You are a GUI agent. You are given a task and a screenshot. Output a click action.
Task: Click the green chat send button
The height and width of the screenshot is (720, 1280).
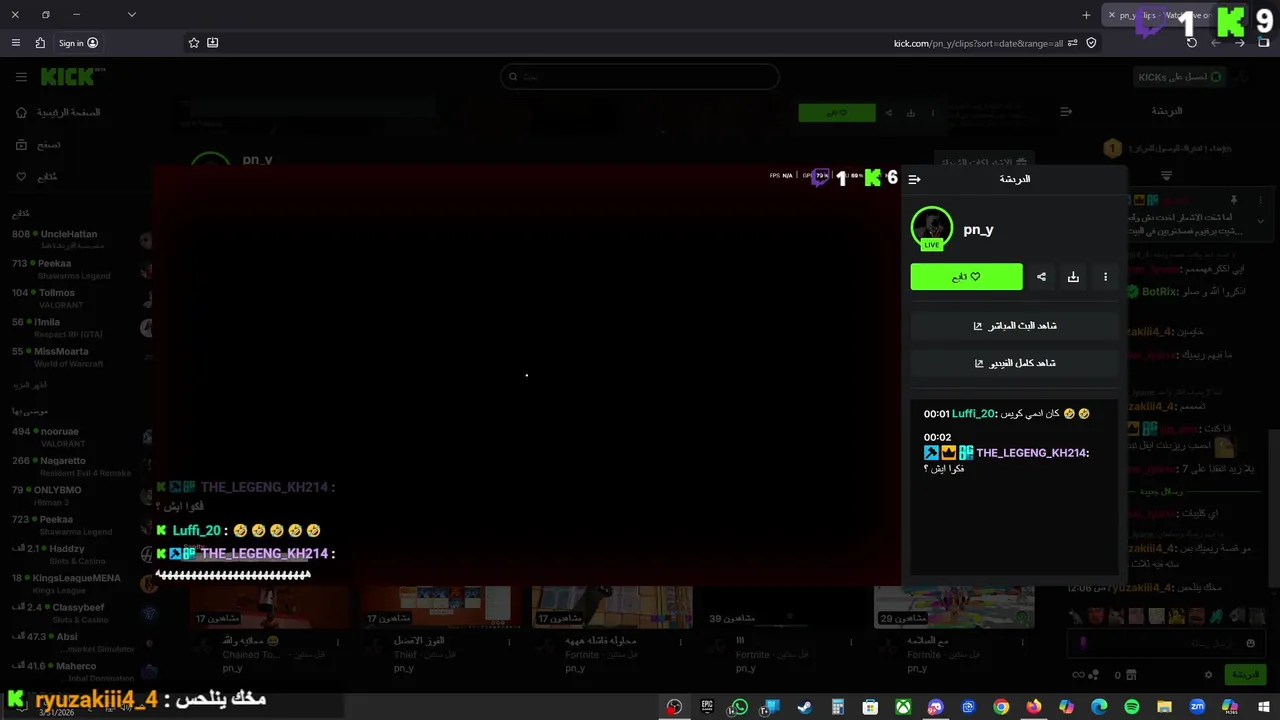point(1246,675)
